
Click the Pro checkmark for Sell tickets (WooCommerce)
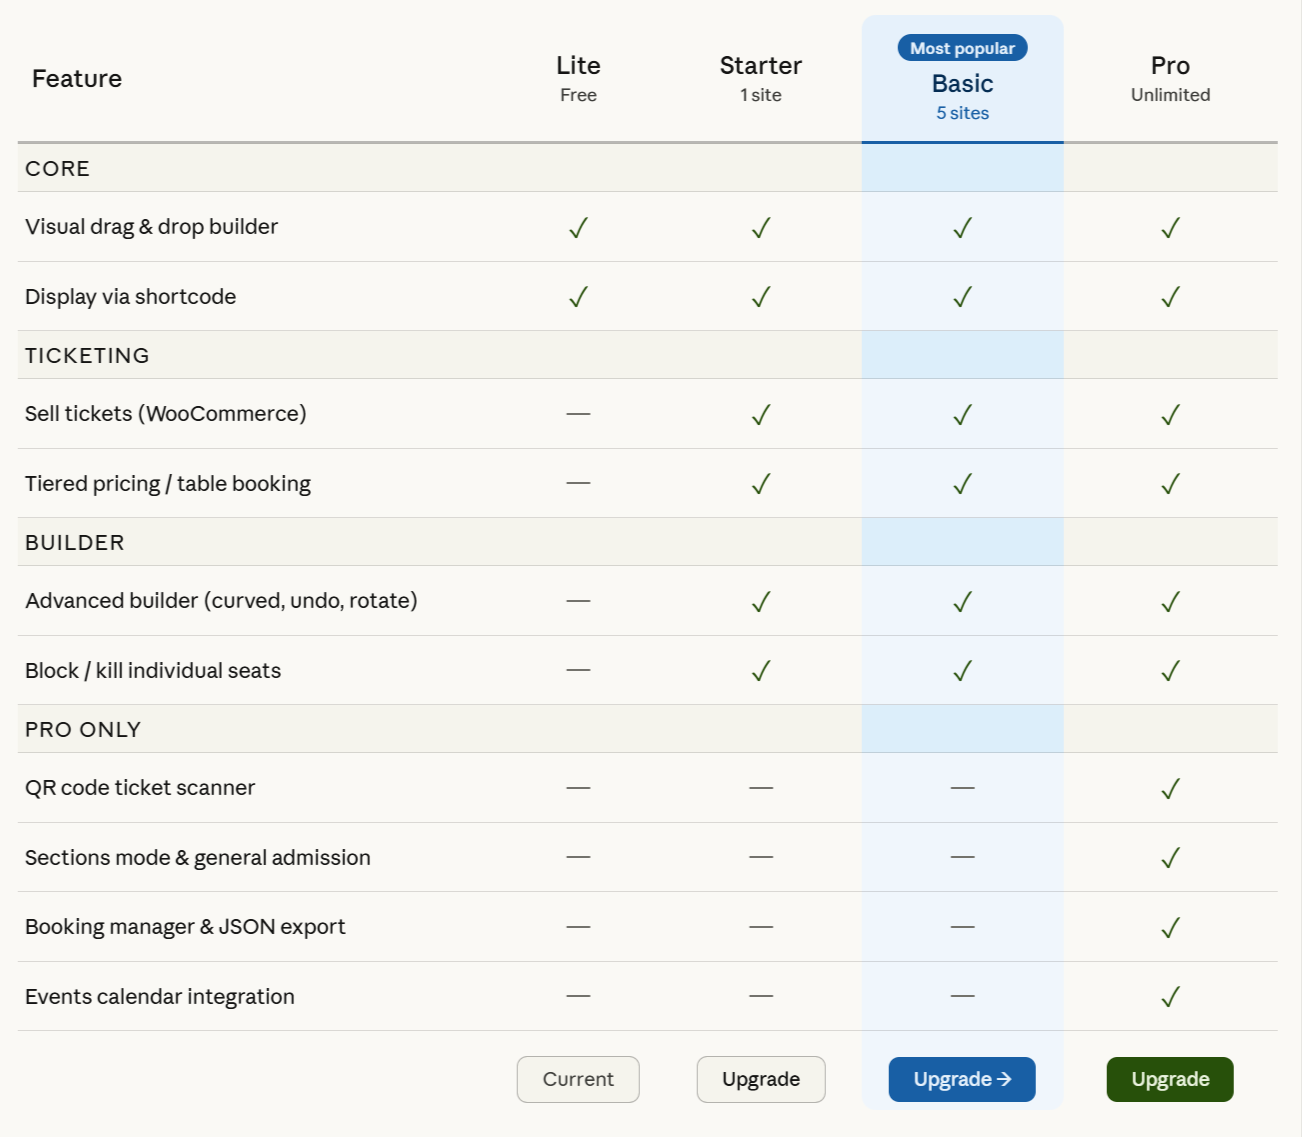[x=1170, y=415]
